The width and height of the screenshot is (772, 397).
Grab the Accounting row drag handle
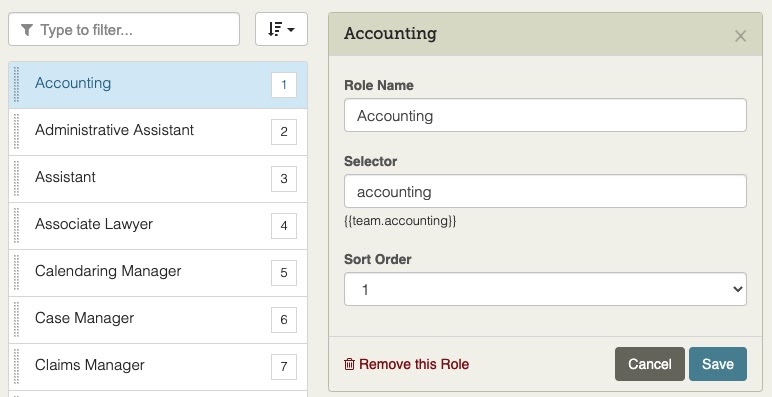[16, 85]
